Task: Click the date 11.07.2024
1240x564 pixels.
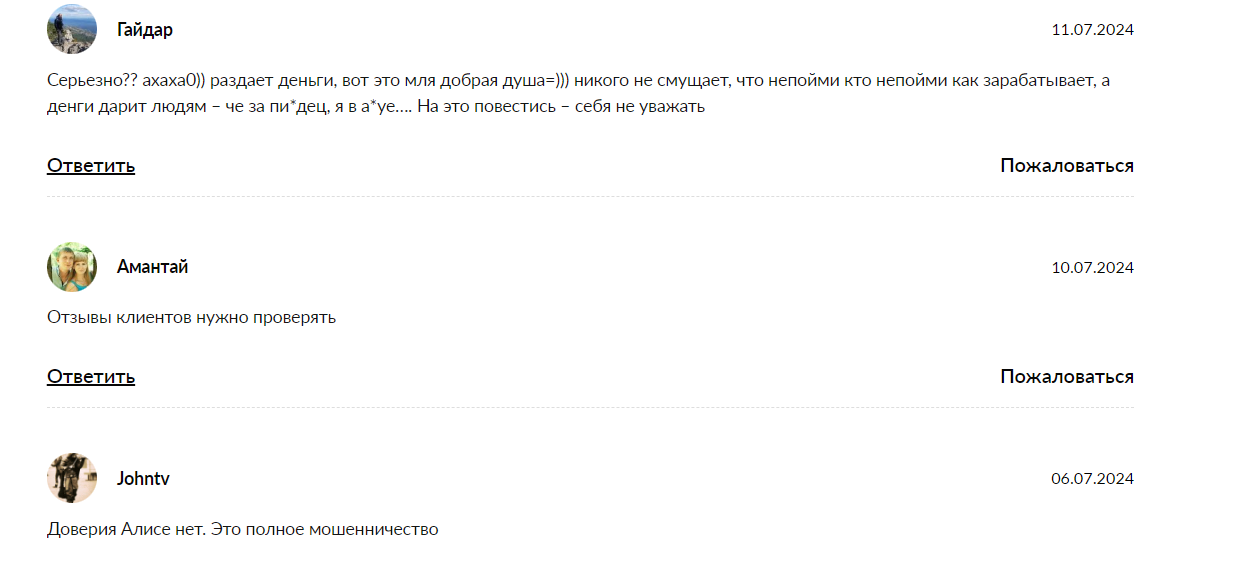Action: tap(1092, 30)
